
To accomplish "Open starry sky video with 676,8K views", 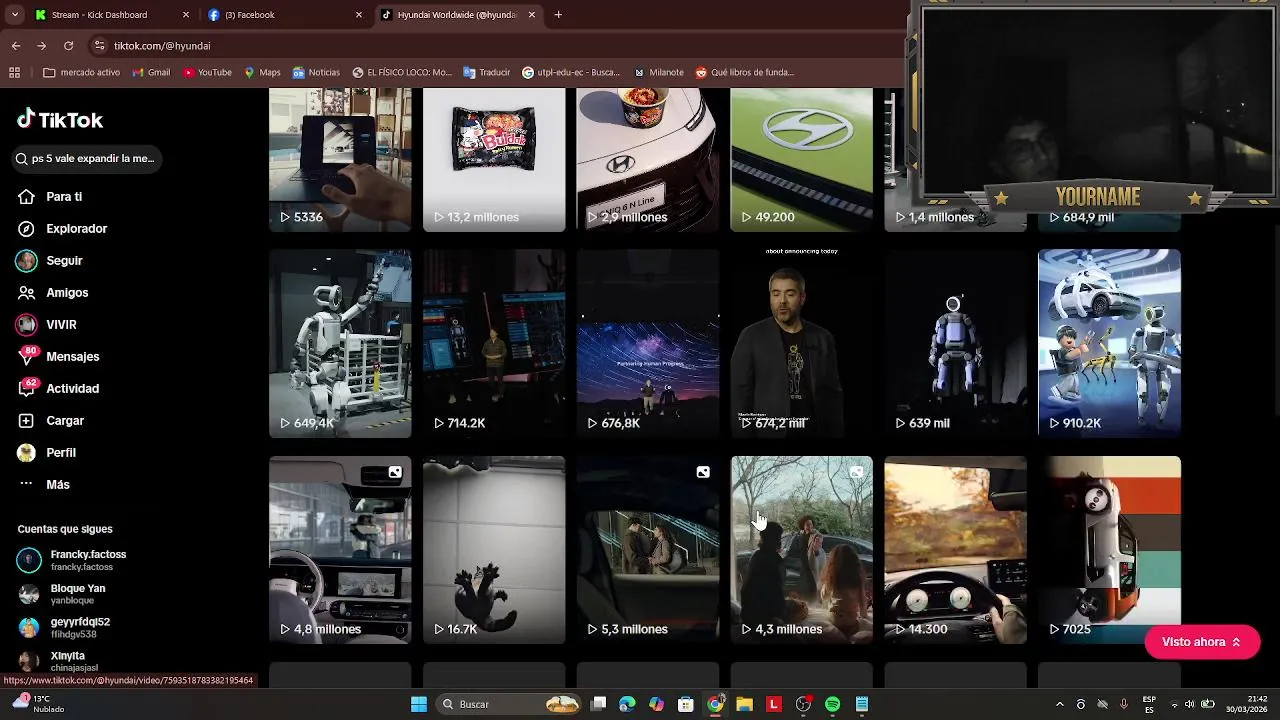I will (x=648, y=343).
